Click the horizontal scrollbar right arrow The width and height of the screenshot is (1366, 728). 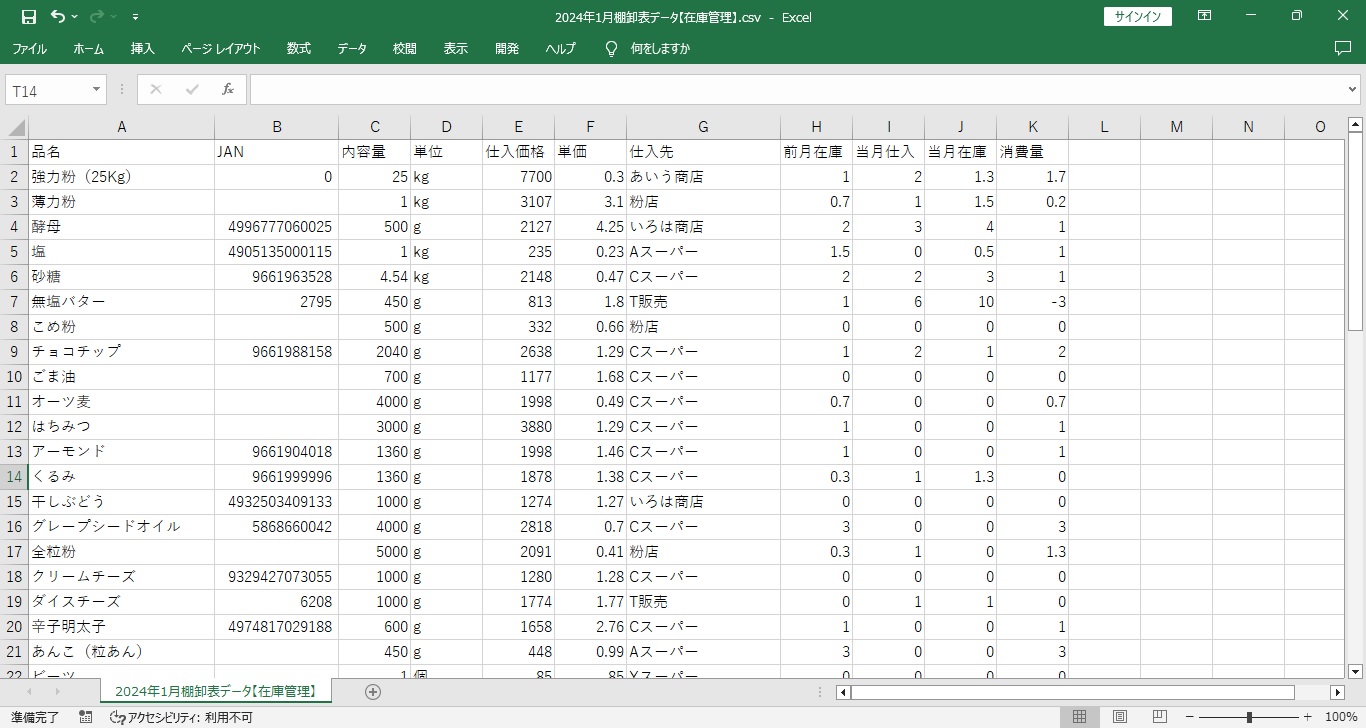pos(1337,692)
